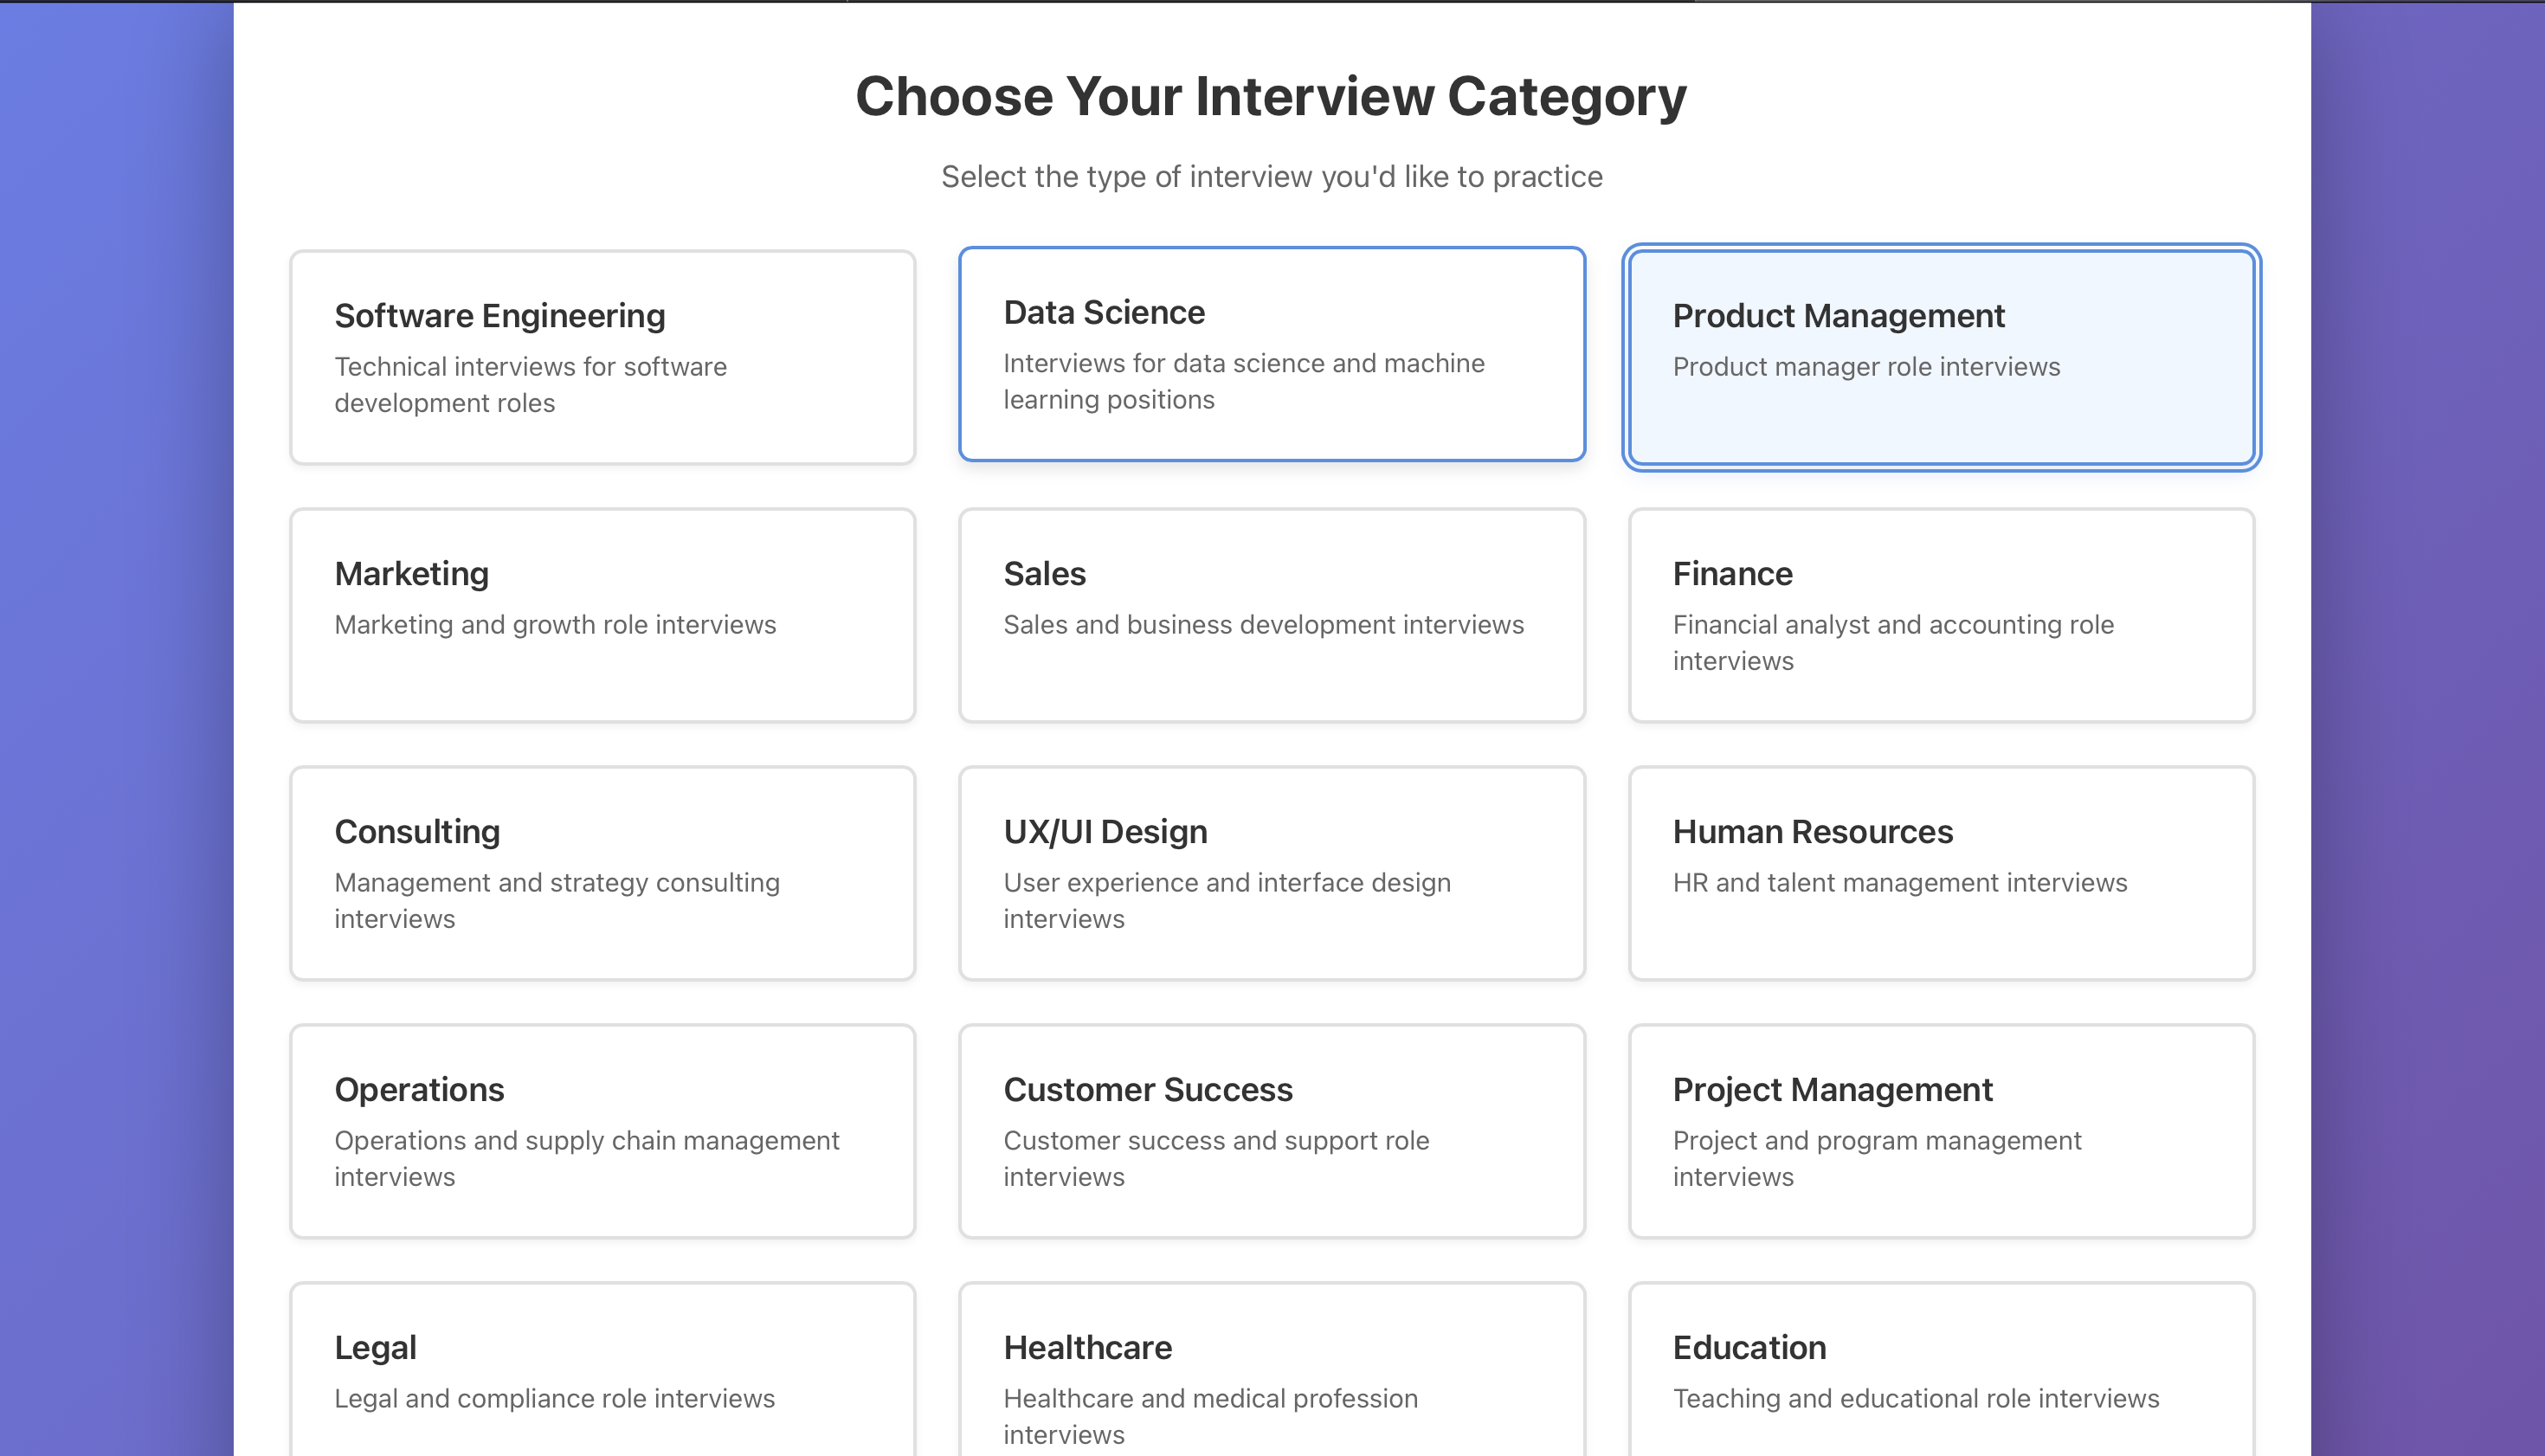Screen dimensions: 2545x1456
Task: Pick the Healthcare category card
Action: click(x=1271, y=1370)
